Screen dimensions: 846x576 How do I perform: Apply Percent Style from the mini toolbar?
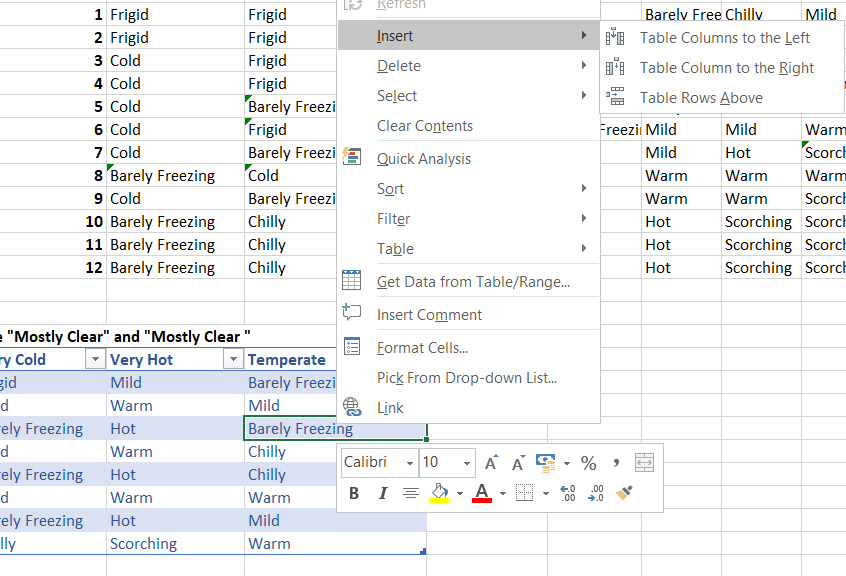click(x=588, y=462)
